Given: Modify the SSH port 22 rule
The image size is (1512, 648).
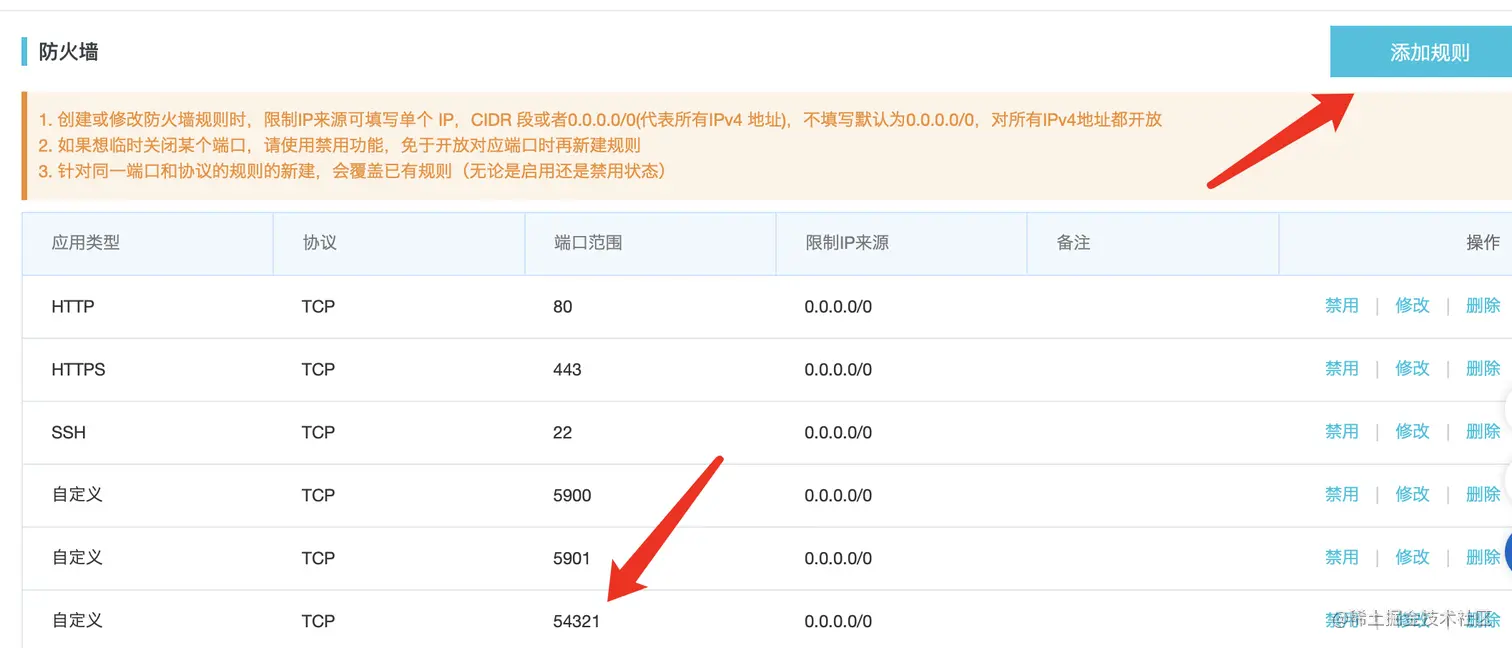Looking at the screenshot, I should coord(1412,432).
